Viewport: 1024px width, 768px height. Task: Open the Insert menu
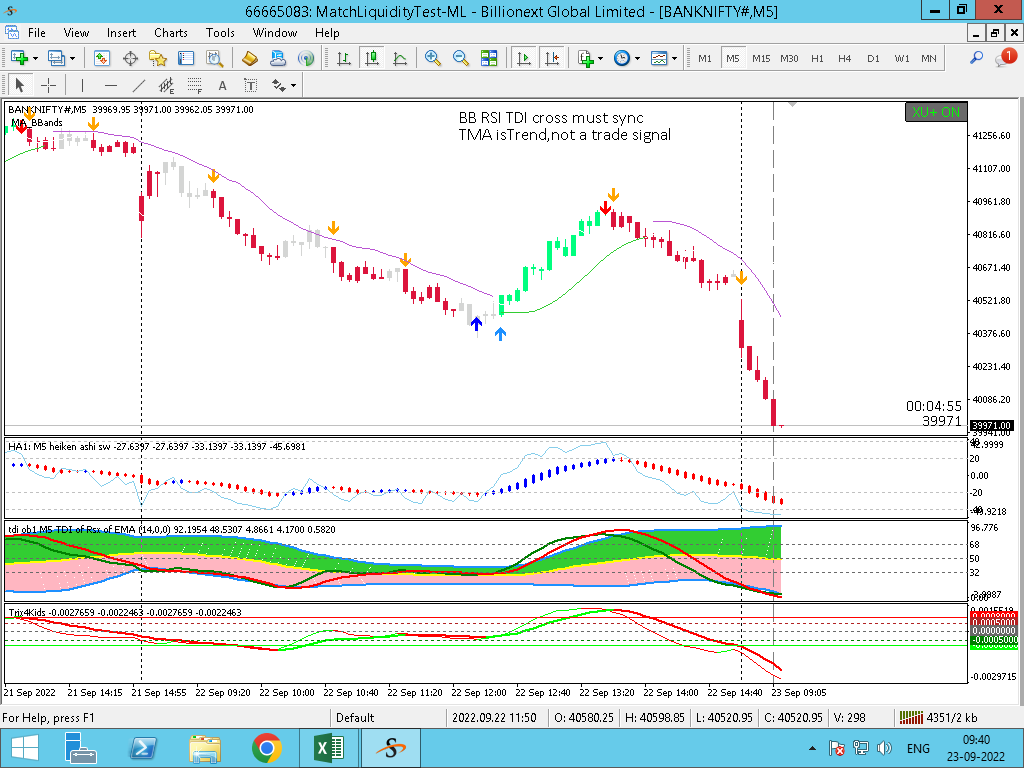point(122,33)
